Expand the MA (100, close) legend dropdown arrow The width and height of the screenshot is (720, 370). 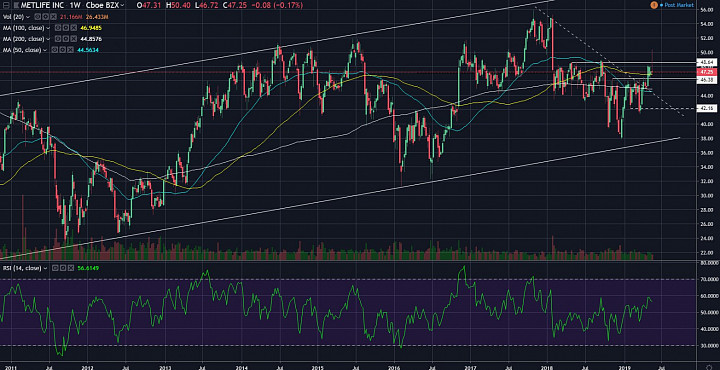pos(48,28)
